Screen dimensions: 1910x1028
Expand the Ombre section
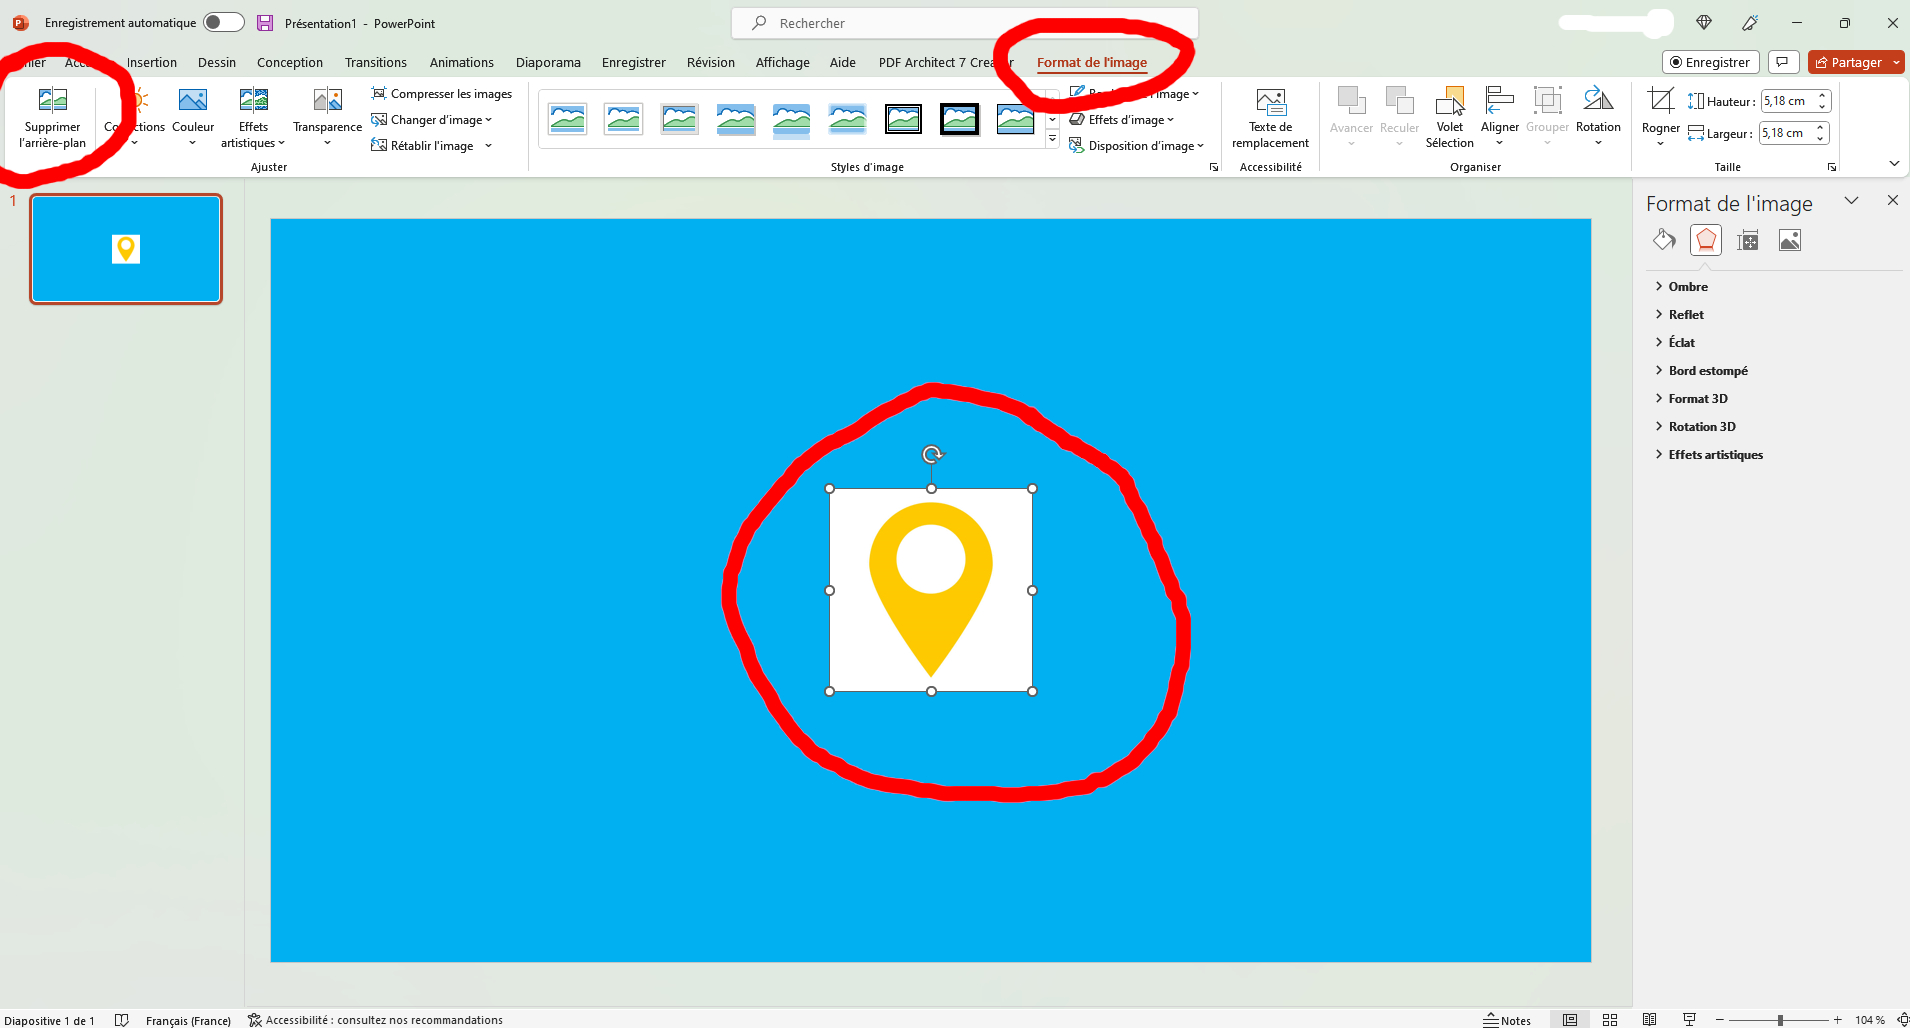1687,286
